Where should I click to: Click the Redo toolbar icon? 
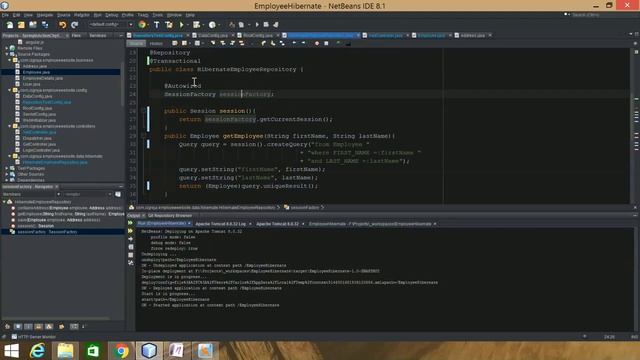pos(74,25)
